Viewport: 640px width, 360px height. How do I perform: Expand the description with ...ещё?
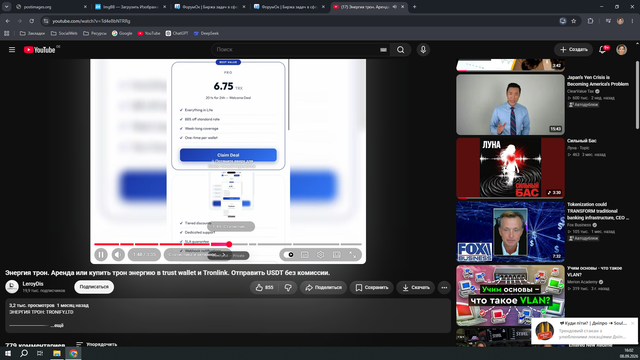click(57, 325)
